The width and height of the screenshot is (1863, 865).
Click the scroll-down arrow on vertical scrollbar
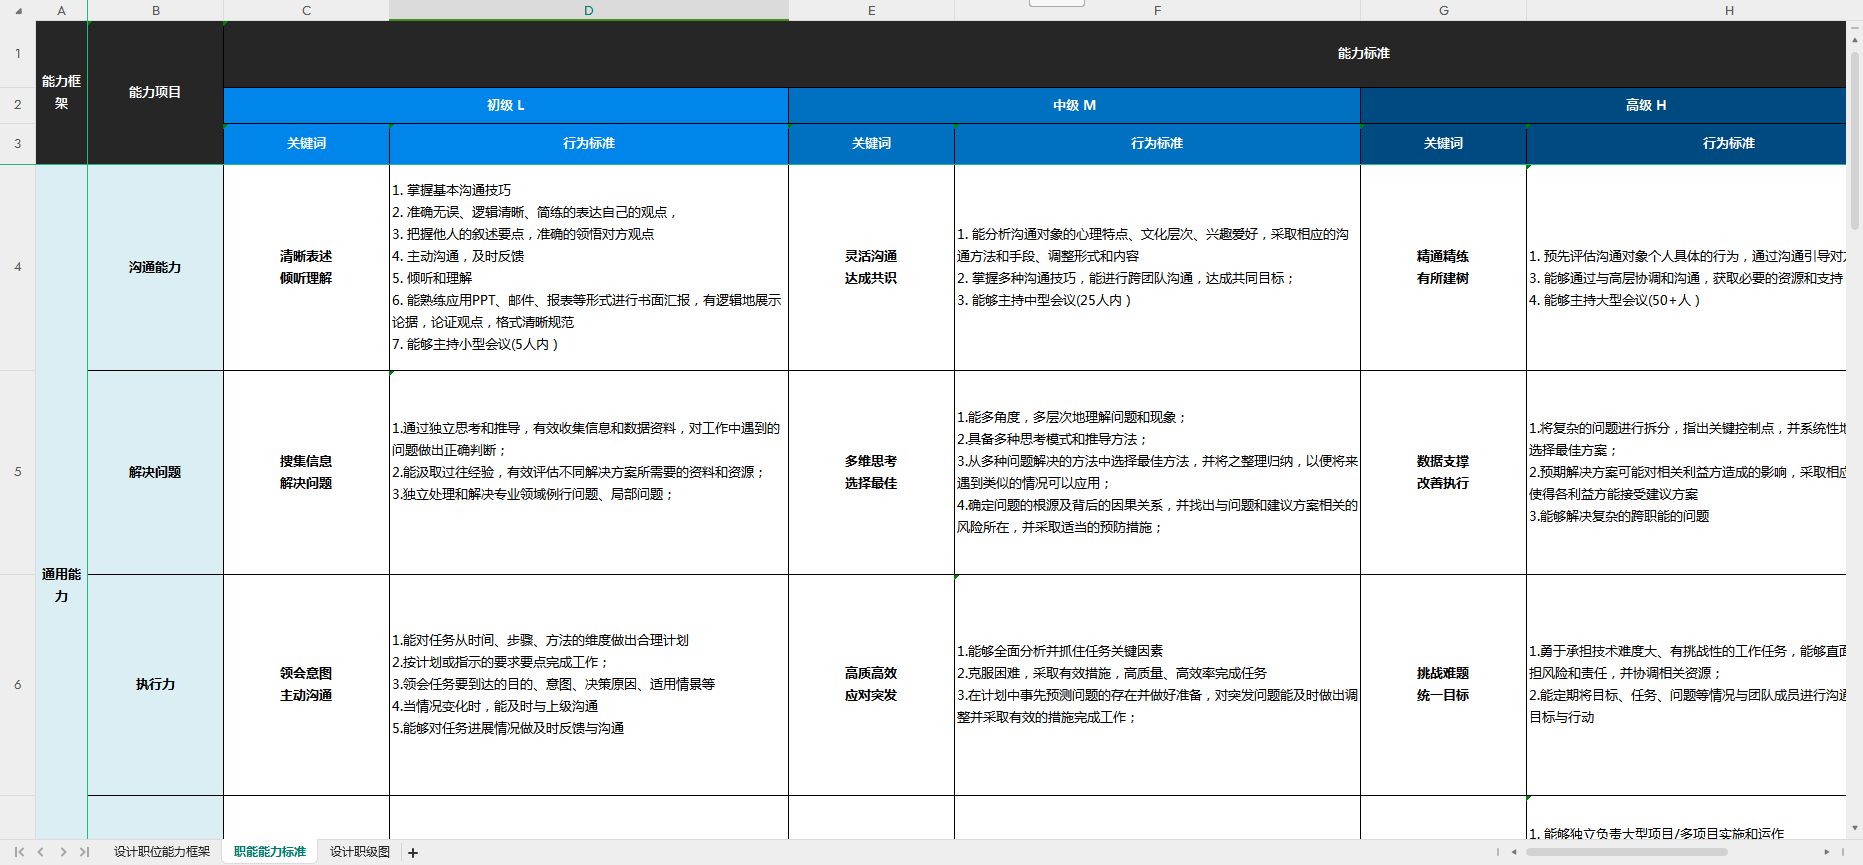1855,828
